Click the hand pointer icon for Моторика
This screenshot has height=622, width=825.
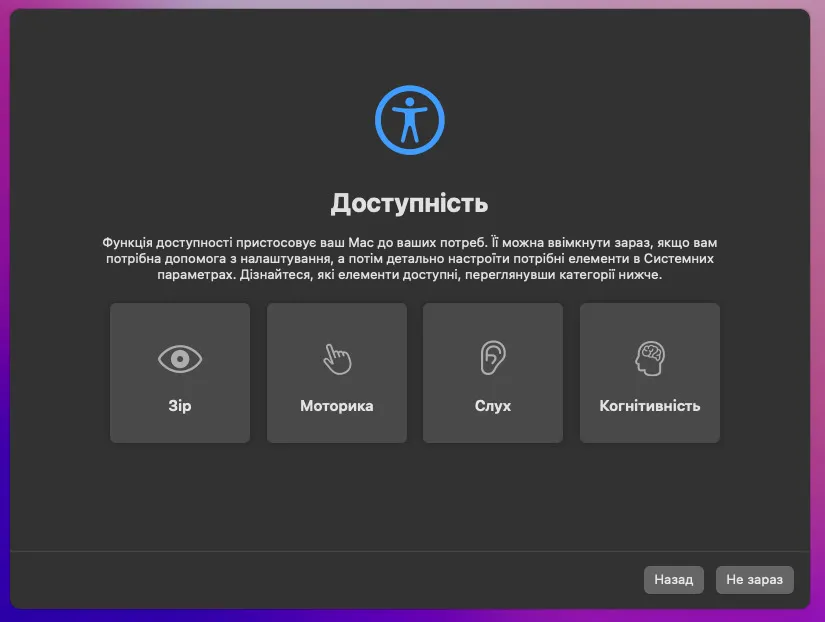point(337,359)
